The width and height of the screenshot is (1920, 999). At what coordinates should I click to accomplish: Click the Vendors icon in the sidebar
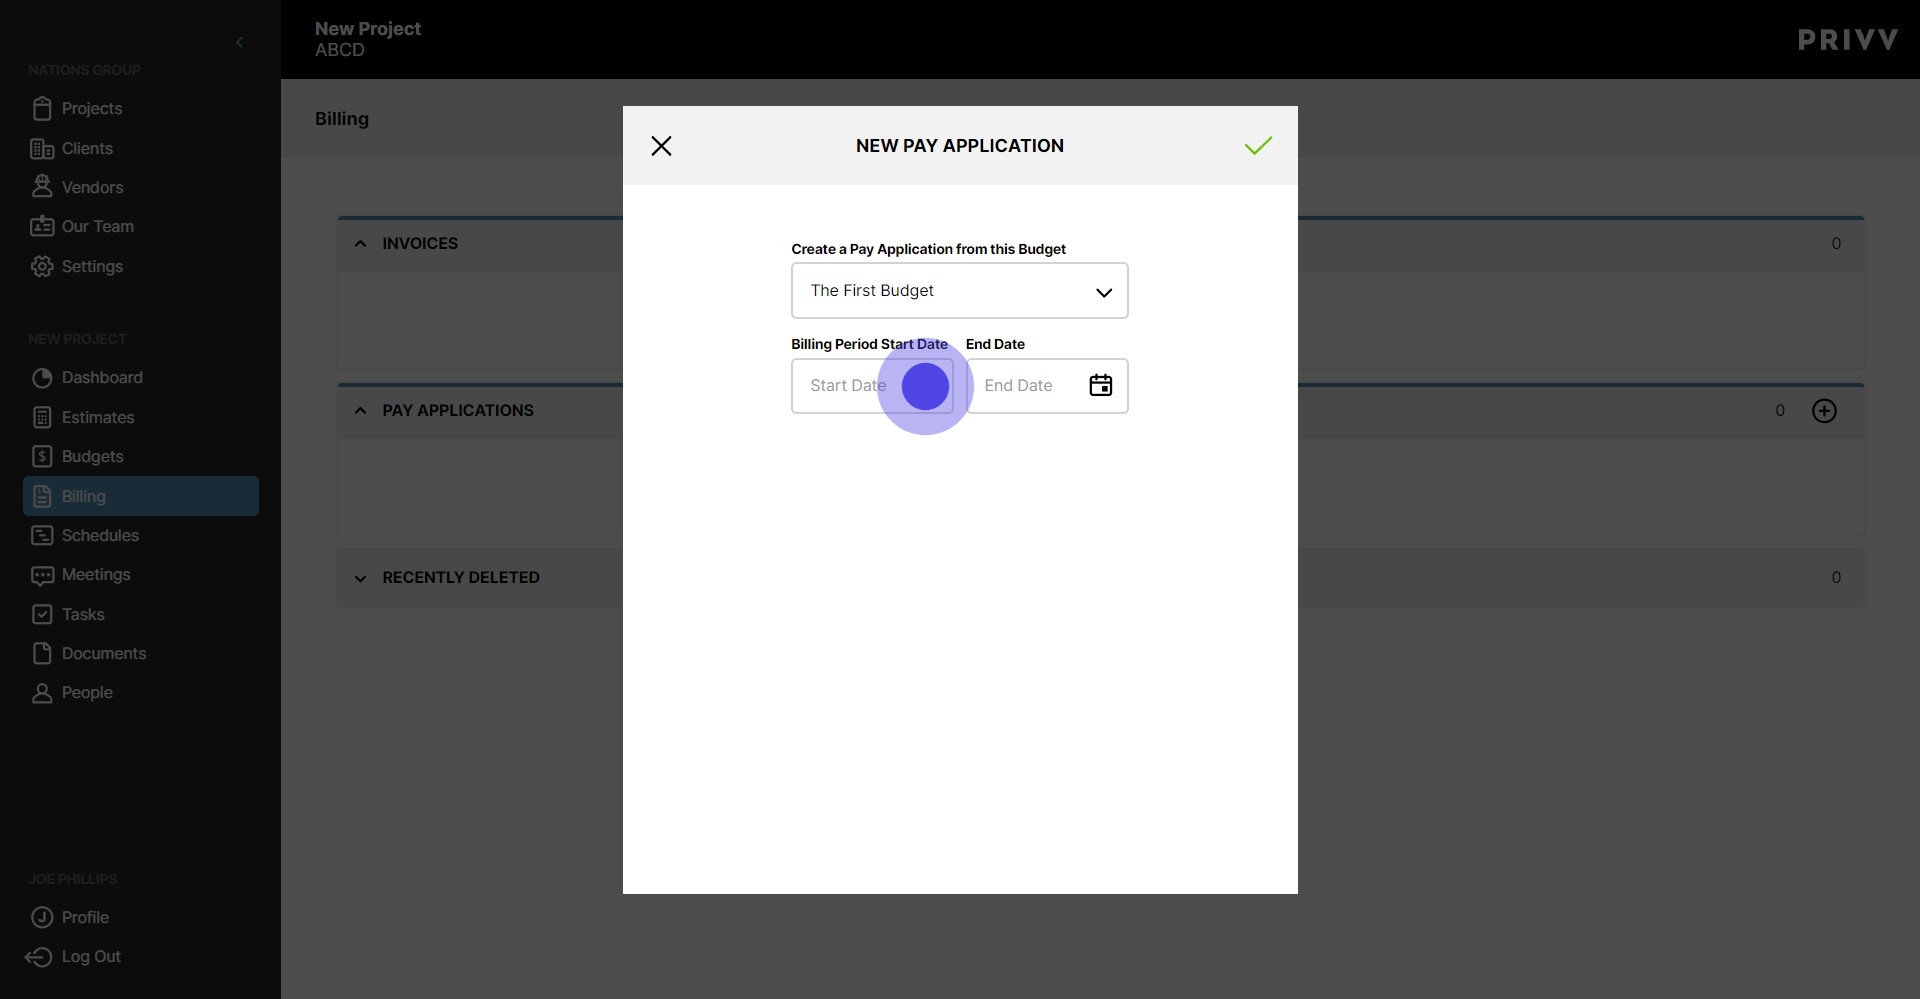tap(42, 186)
